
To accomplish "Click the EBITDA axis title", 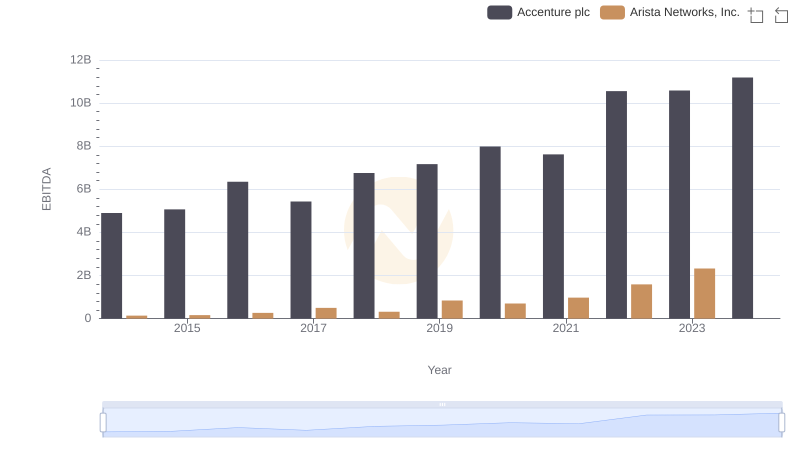I will pos(46,189).
